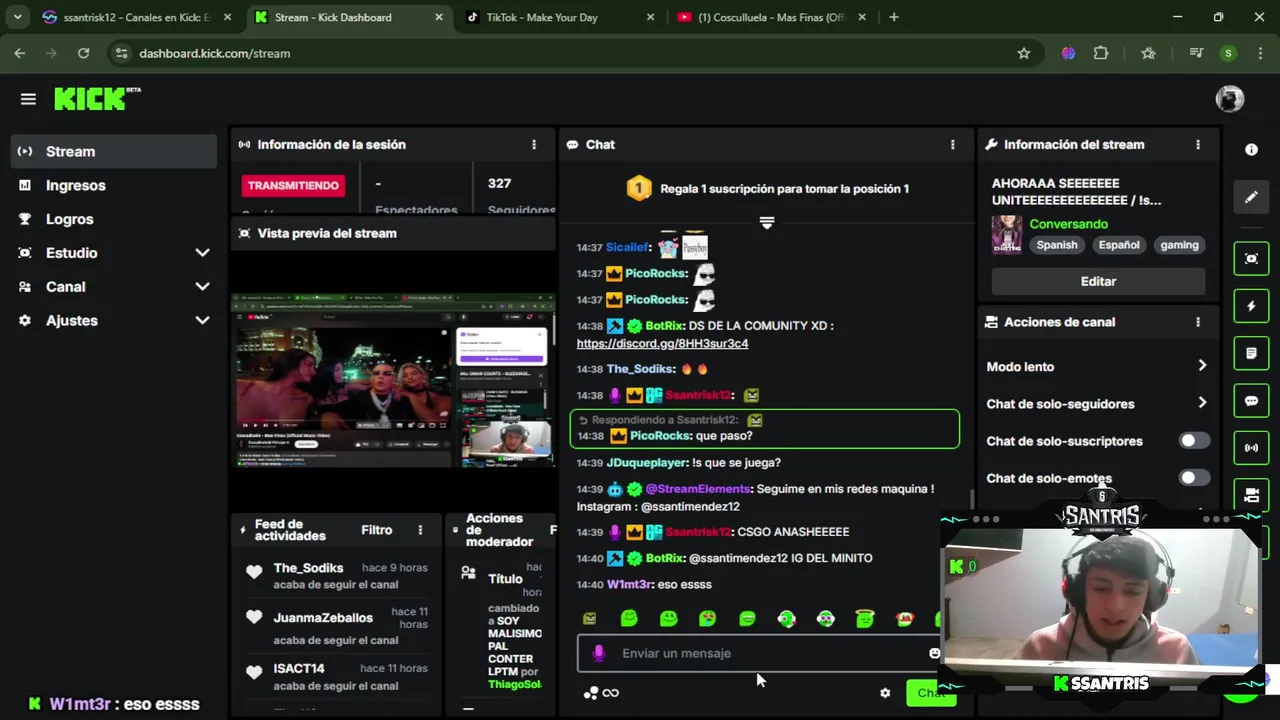Reload the dashboard page
1280x720 pixels.
point(83,53)
